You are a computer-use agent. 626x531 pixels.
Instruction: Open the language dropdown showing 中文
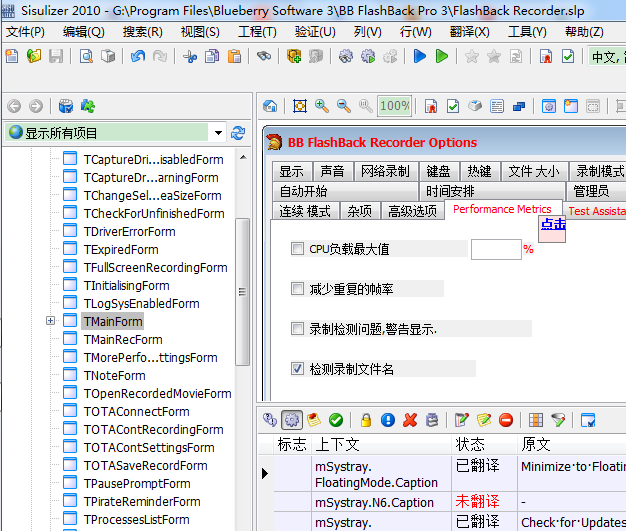tap(605, 56)
